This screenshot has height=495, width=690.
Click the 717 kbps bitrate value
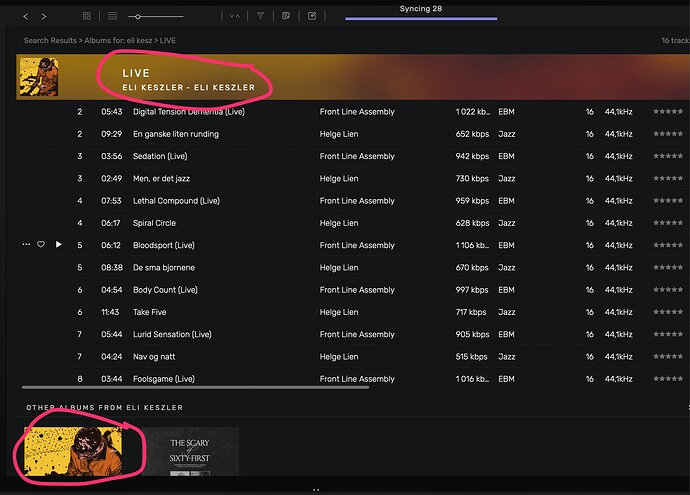click(x=471, y=312)
